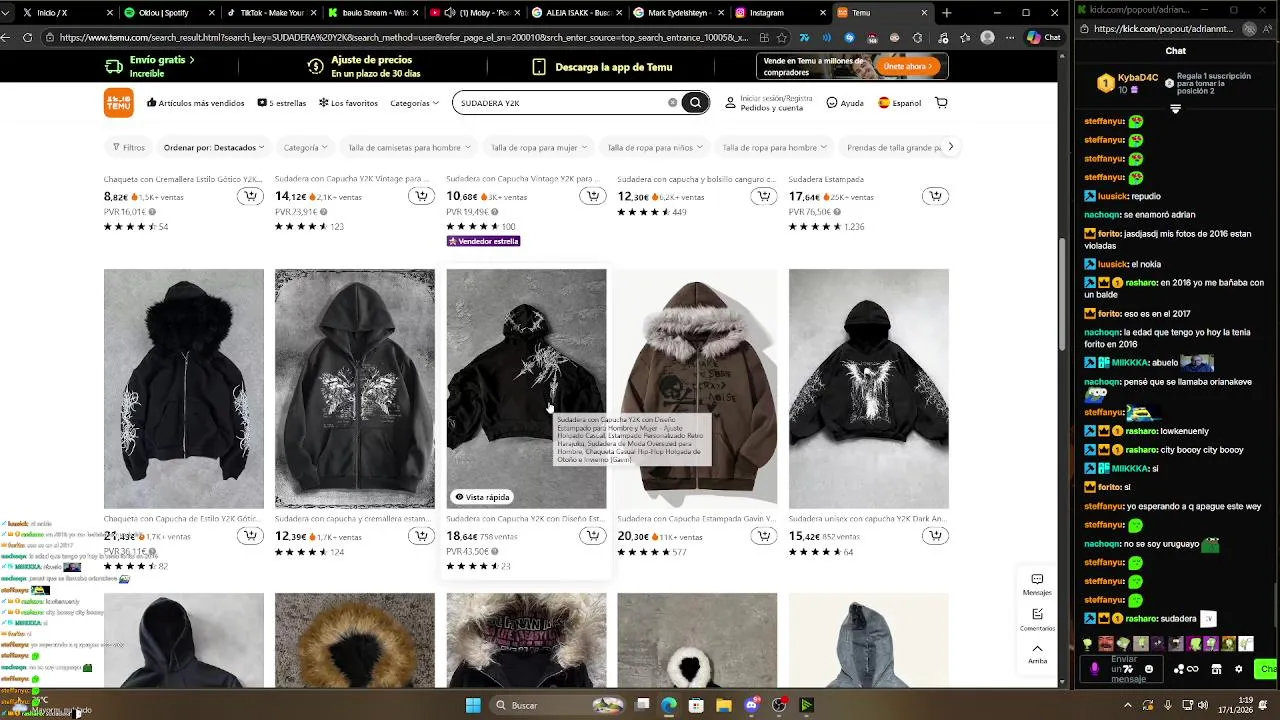Viewport: 1280px width, 720px height.
Task: Click Vista rápida on the hovered hoodie
Action: (x=482, y=497)
